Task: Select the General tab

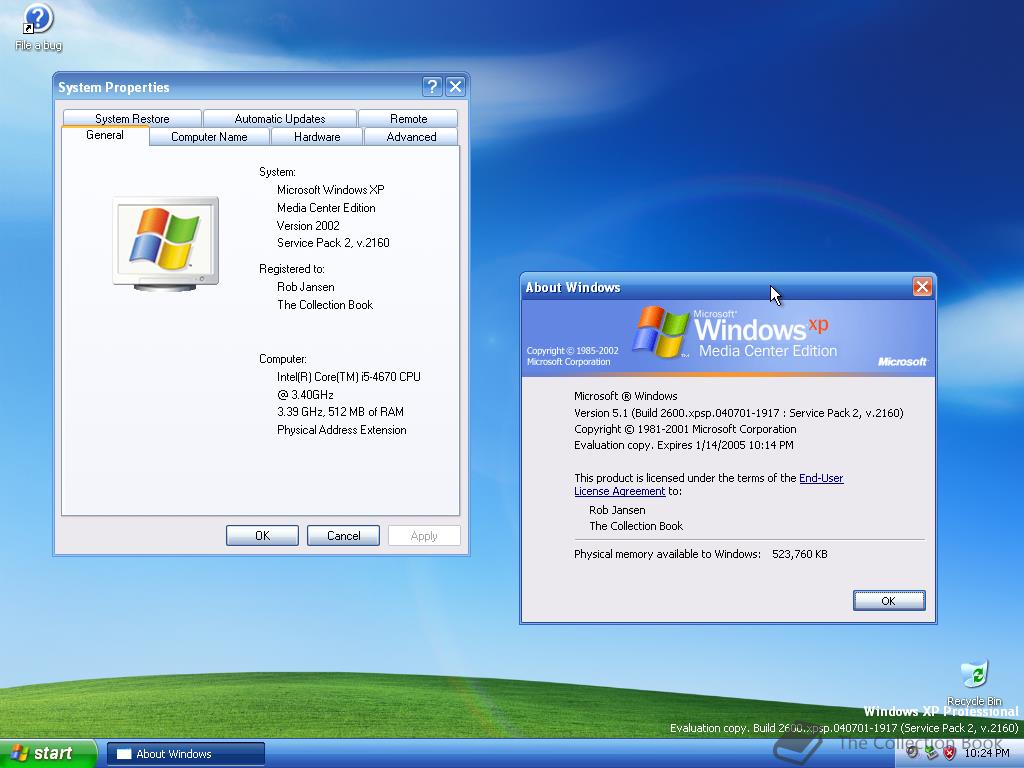Action: coord(104,135)
